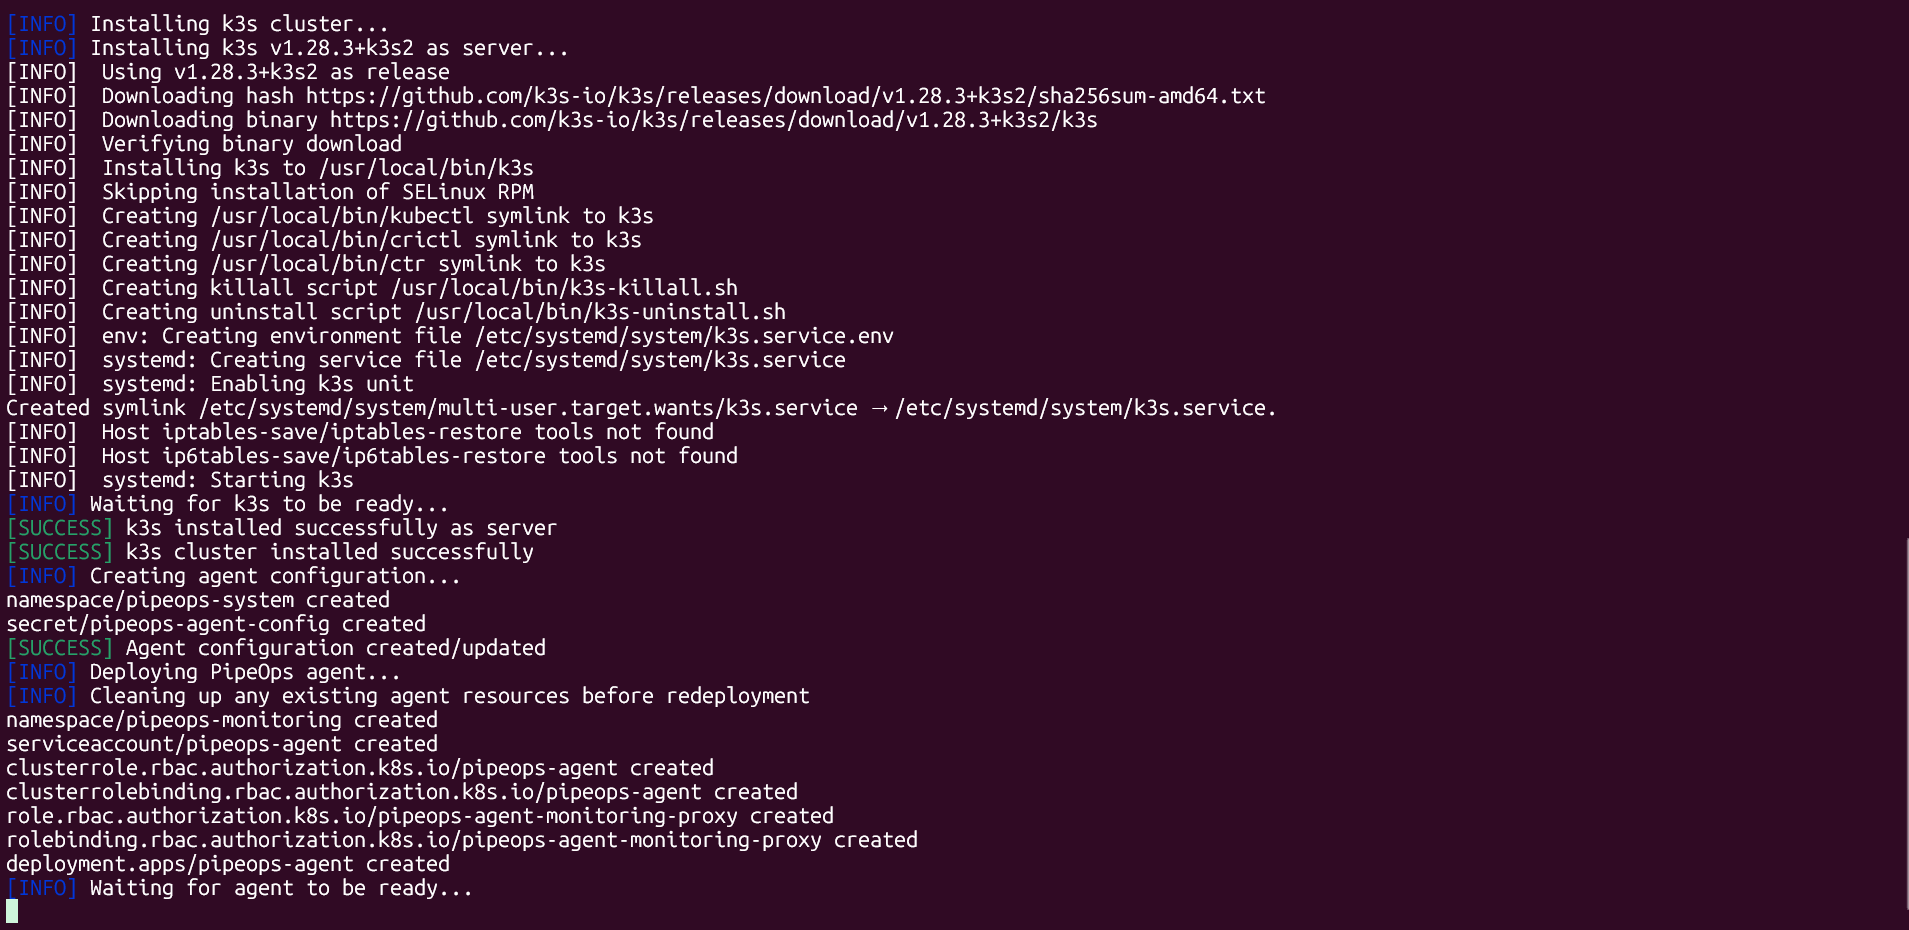Screen dimensions: 1909x930
Task: Open the sha256sum-amd64.txt GitHub download URL
Action: click(x=785, y=96)
